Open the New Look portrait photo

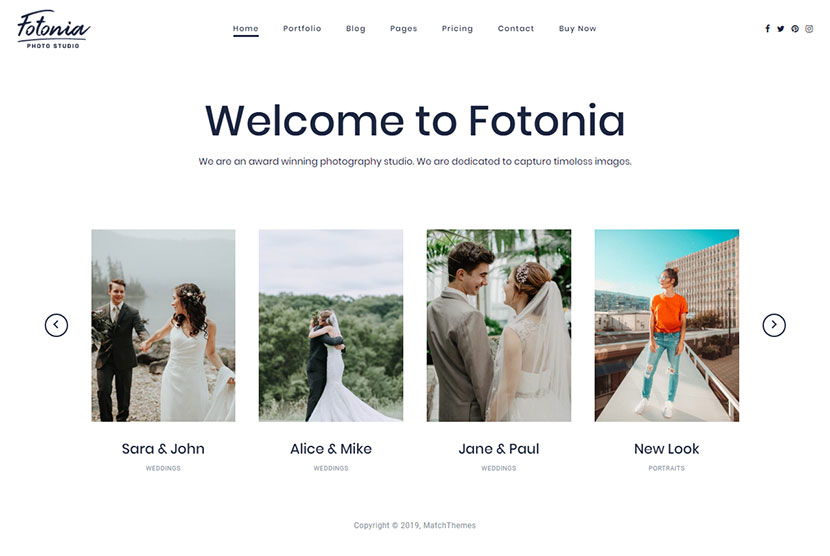(x=666, y=325)
